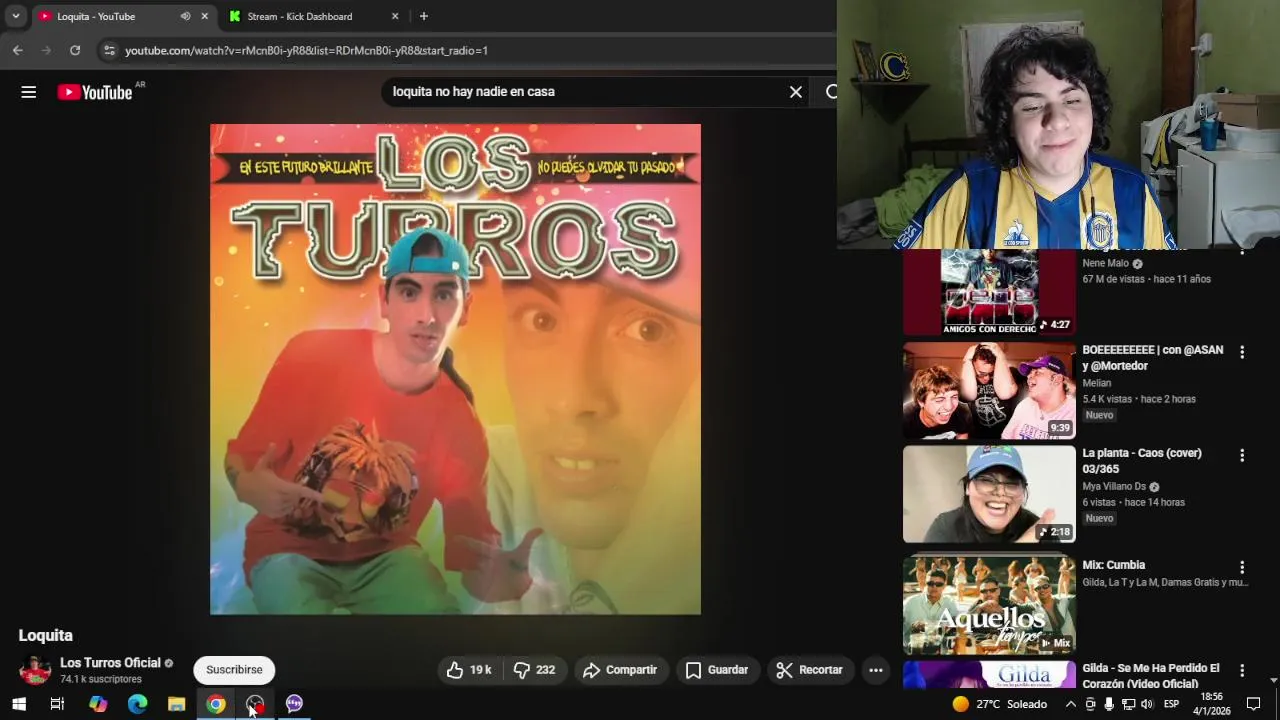This screenshot has width=1280, height=720.
Task: Go to YouTube home via logo
Action: coord(95,92)
